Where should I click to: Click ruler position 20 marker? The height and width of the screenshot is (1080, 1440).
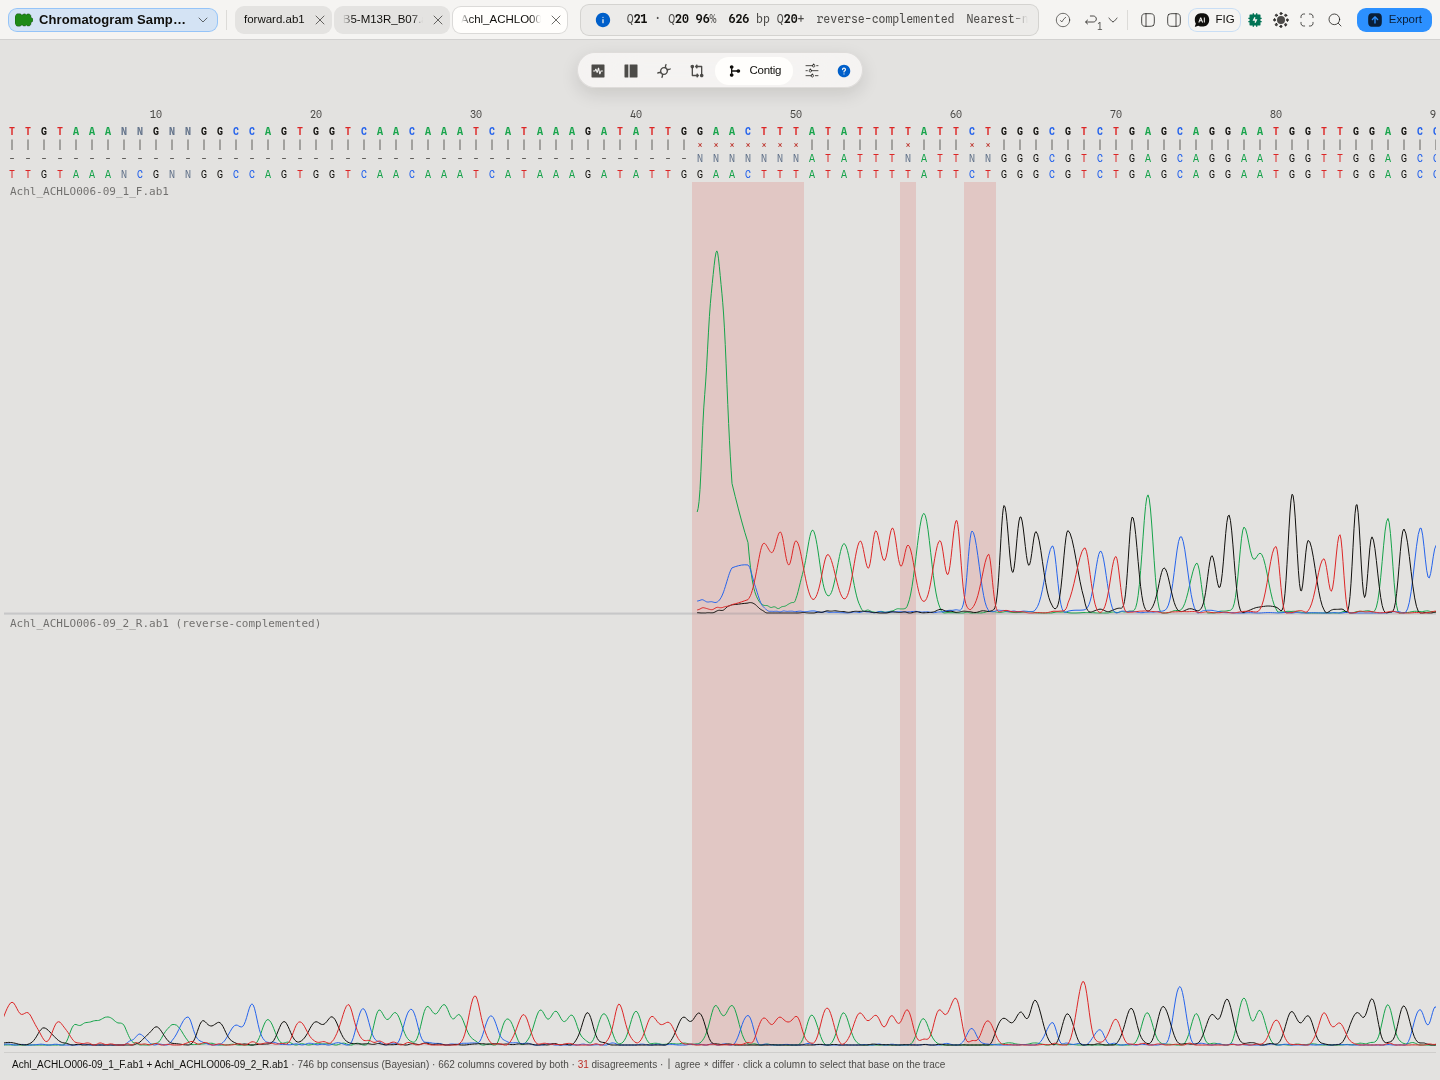[x=316, y=115]
